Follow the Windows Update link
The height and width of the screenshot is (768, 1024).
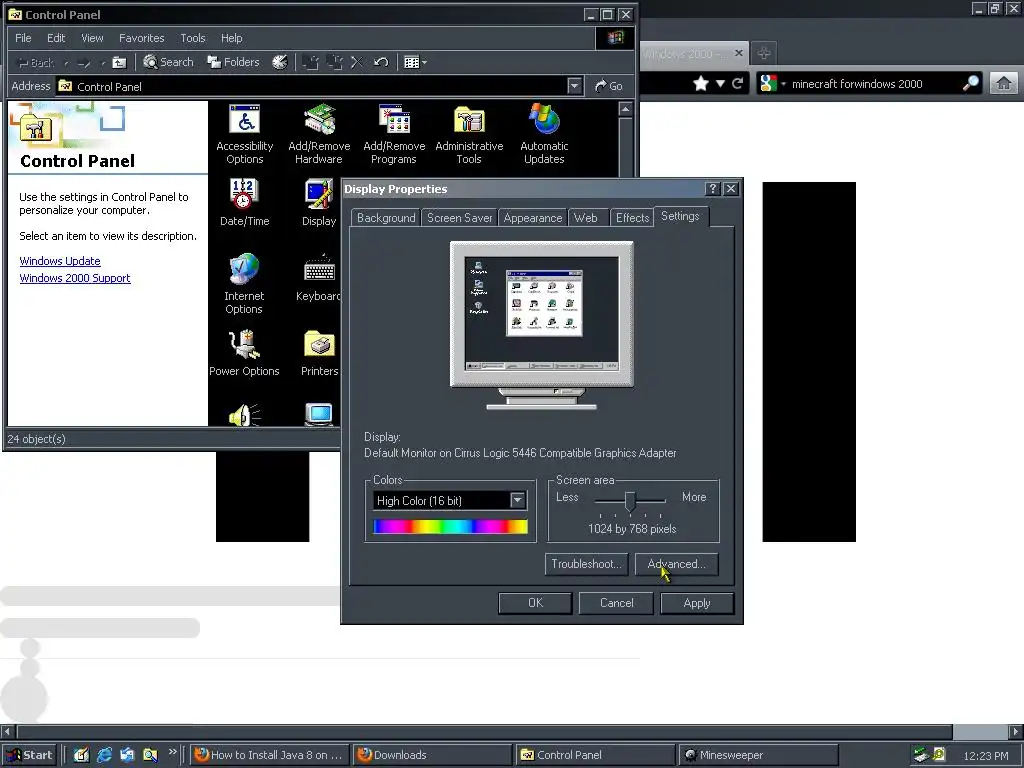(60, 261)
